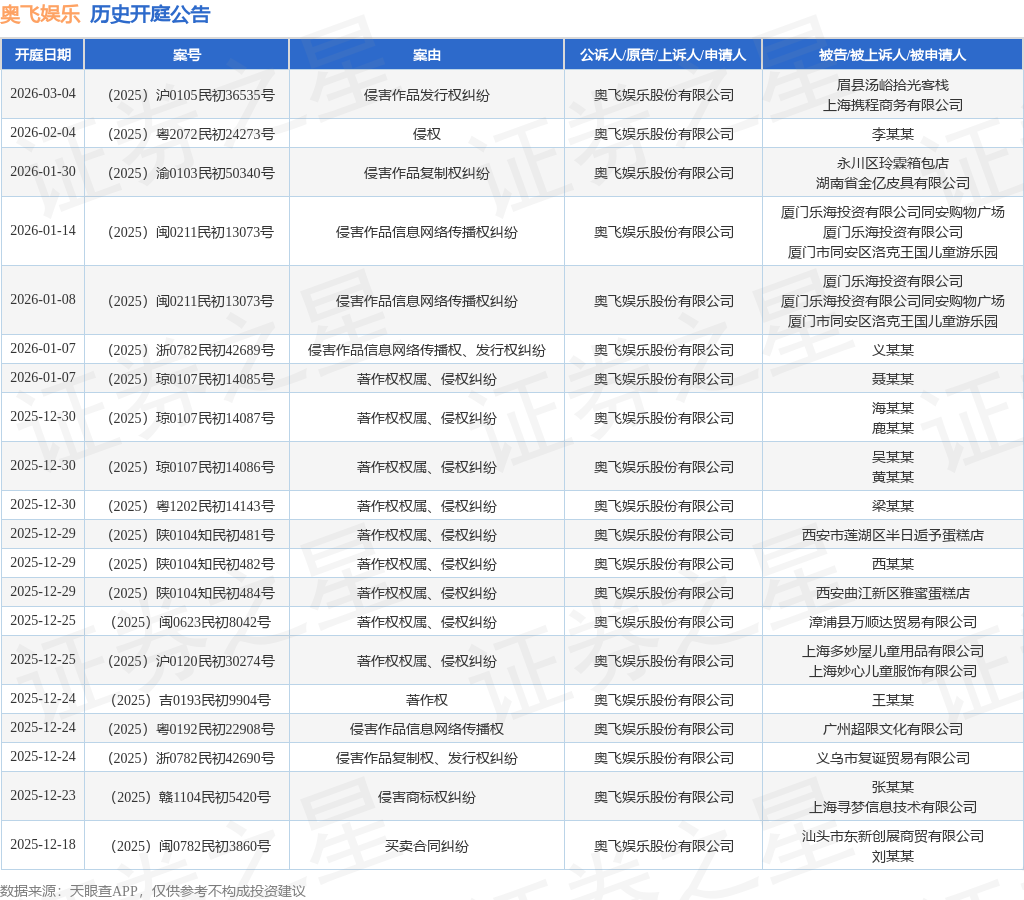Viewport: 1024px width, 900px height.
Task: Select date cell 2026-01-08
Action: coord(43,300)
